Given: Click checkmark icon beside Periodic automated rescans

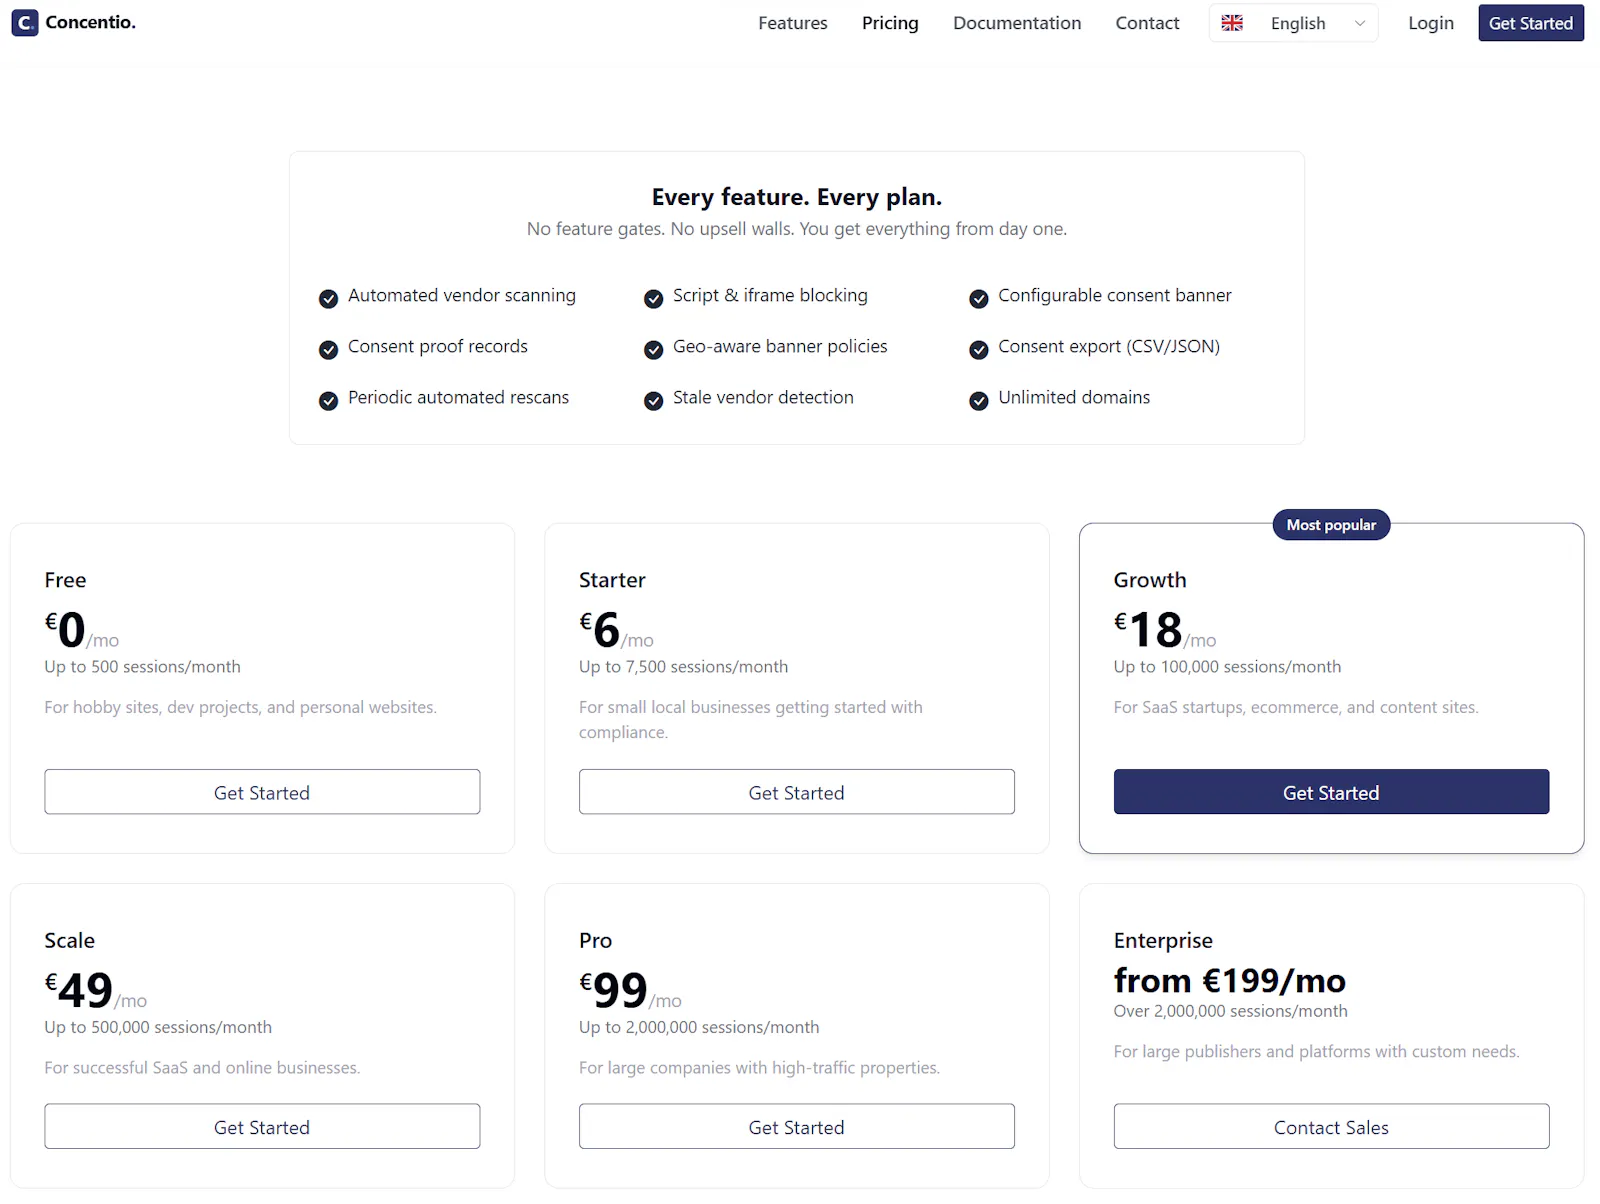Looking at the screenshot, I should [328, 400].
